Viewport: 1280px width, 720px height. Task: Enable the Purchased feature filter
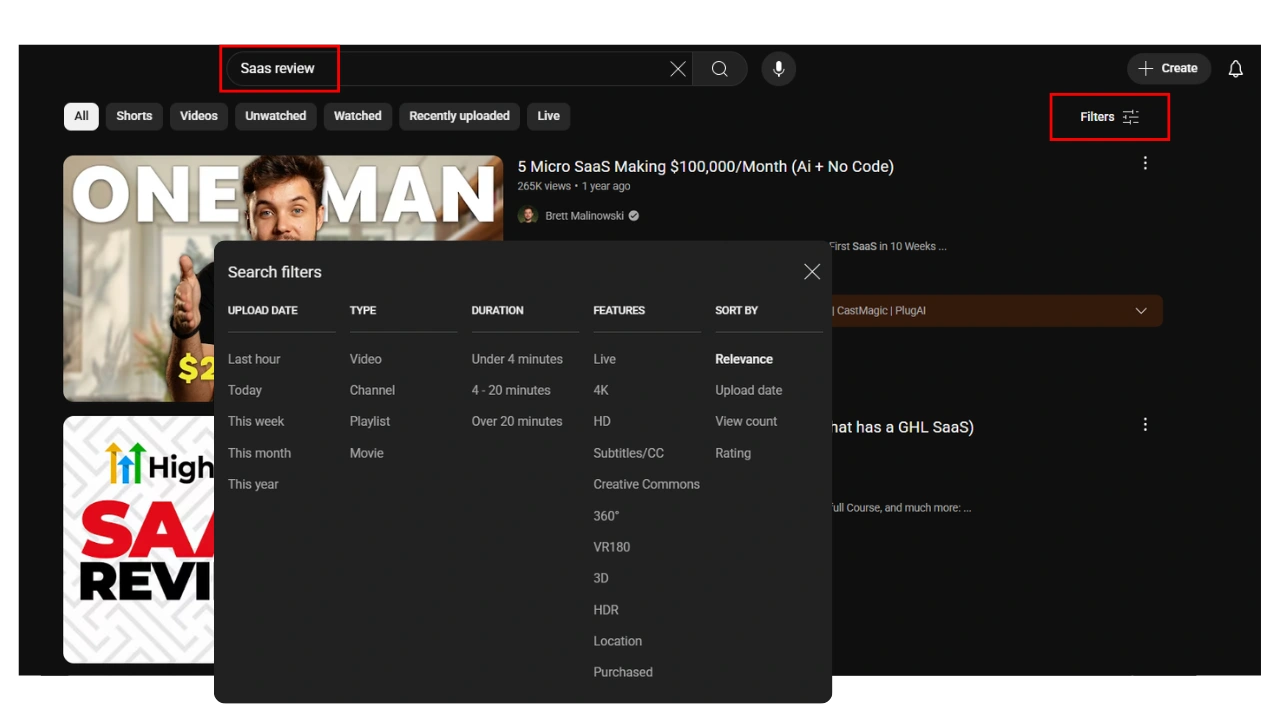click(623, 672)
